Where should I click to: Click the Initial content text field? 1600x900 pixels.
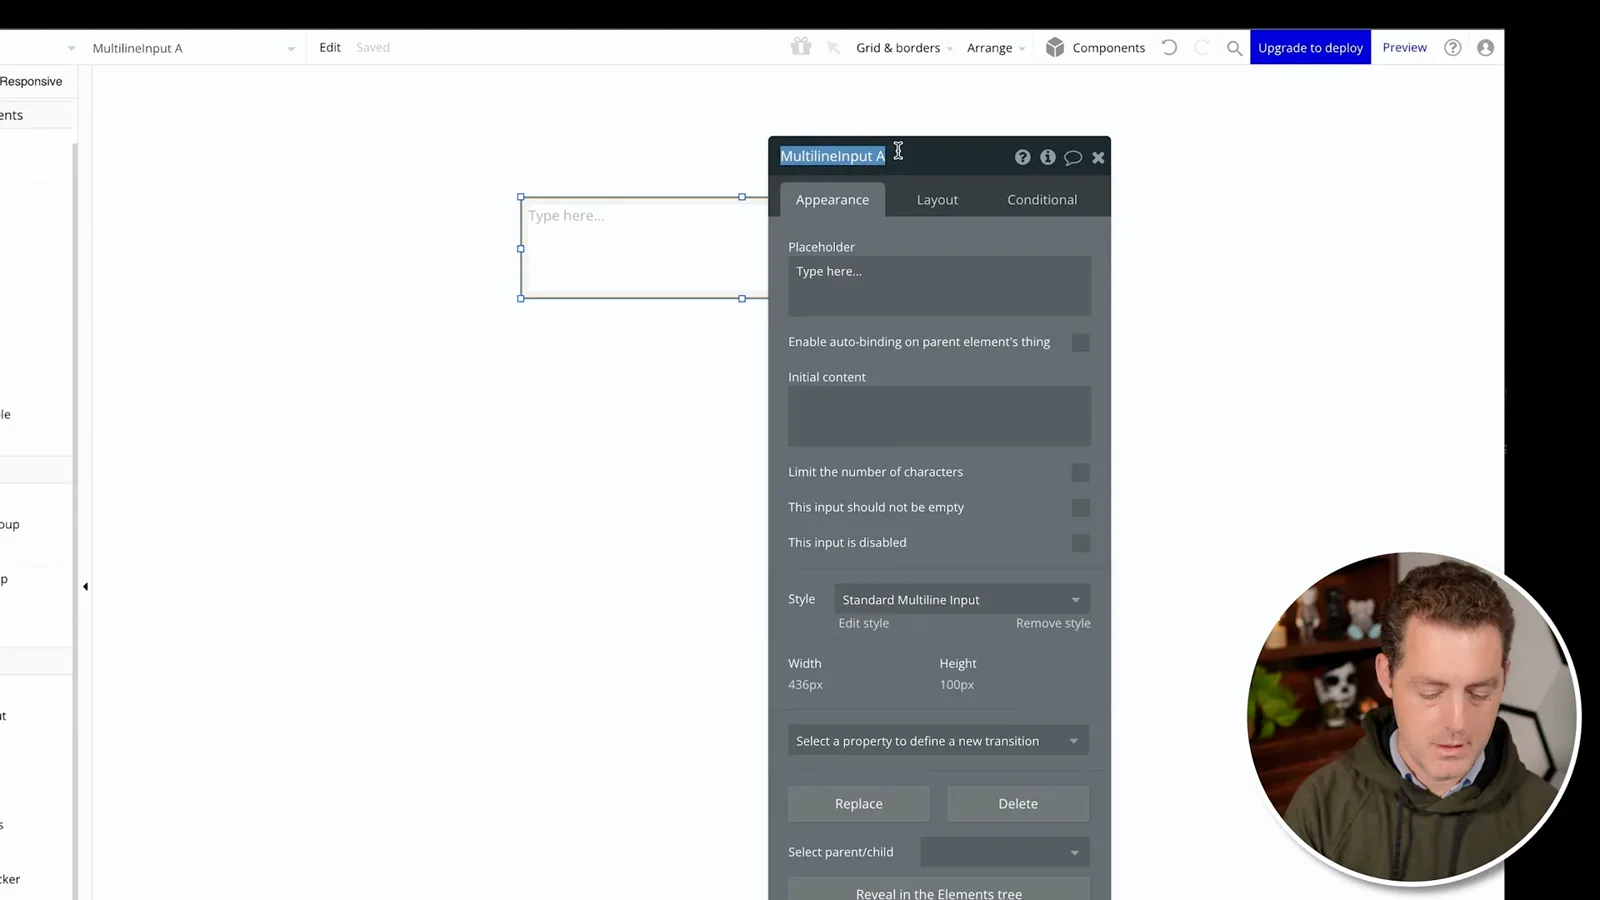tap(939, 416)
